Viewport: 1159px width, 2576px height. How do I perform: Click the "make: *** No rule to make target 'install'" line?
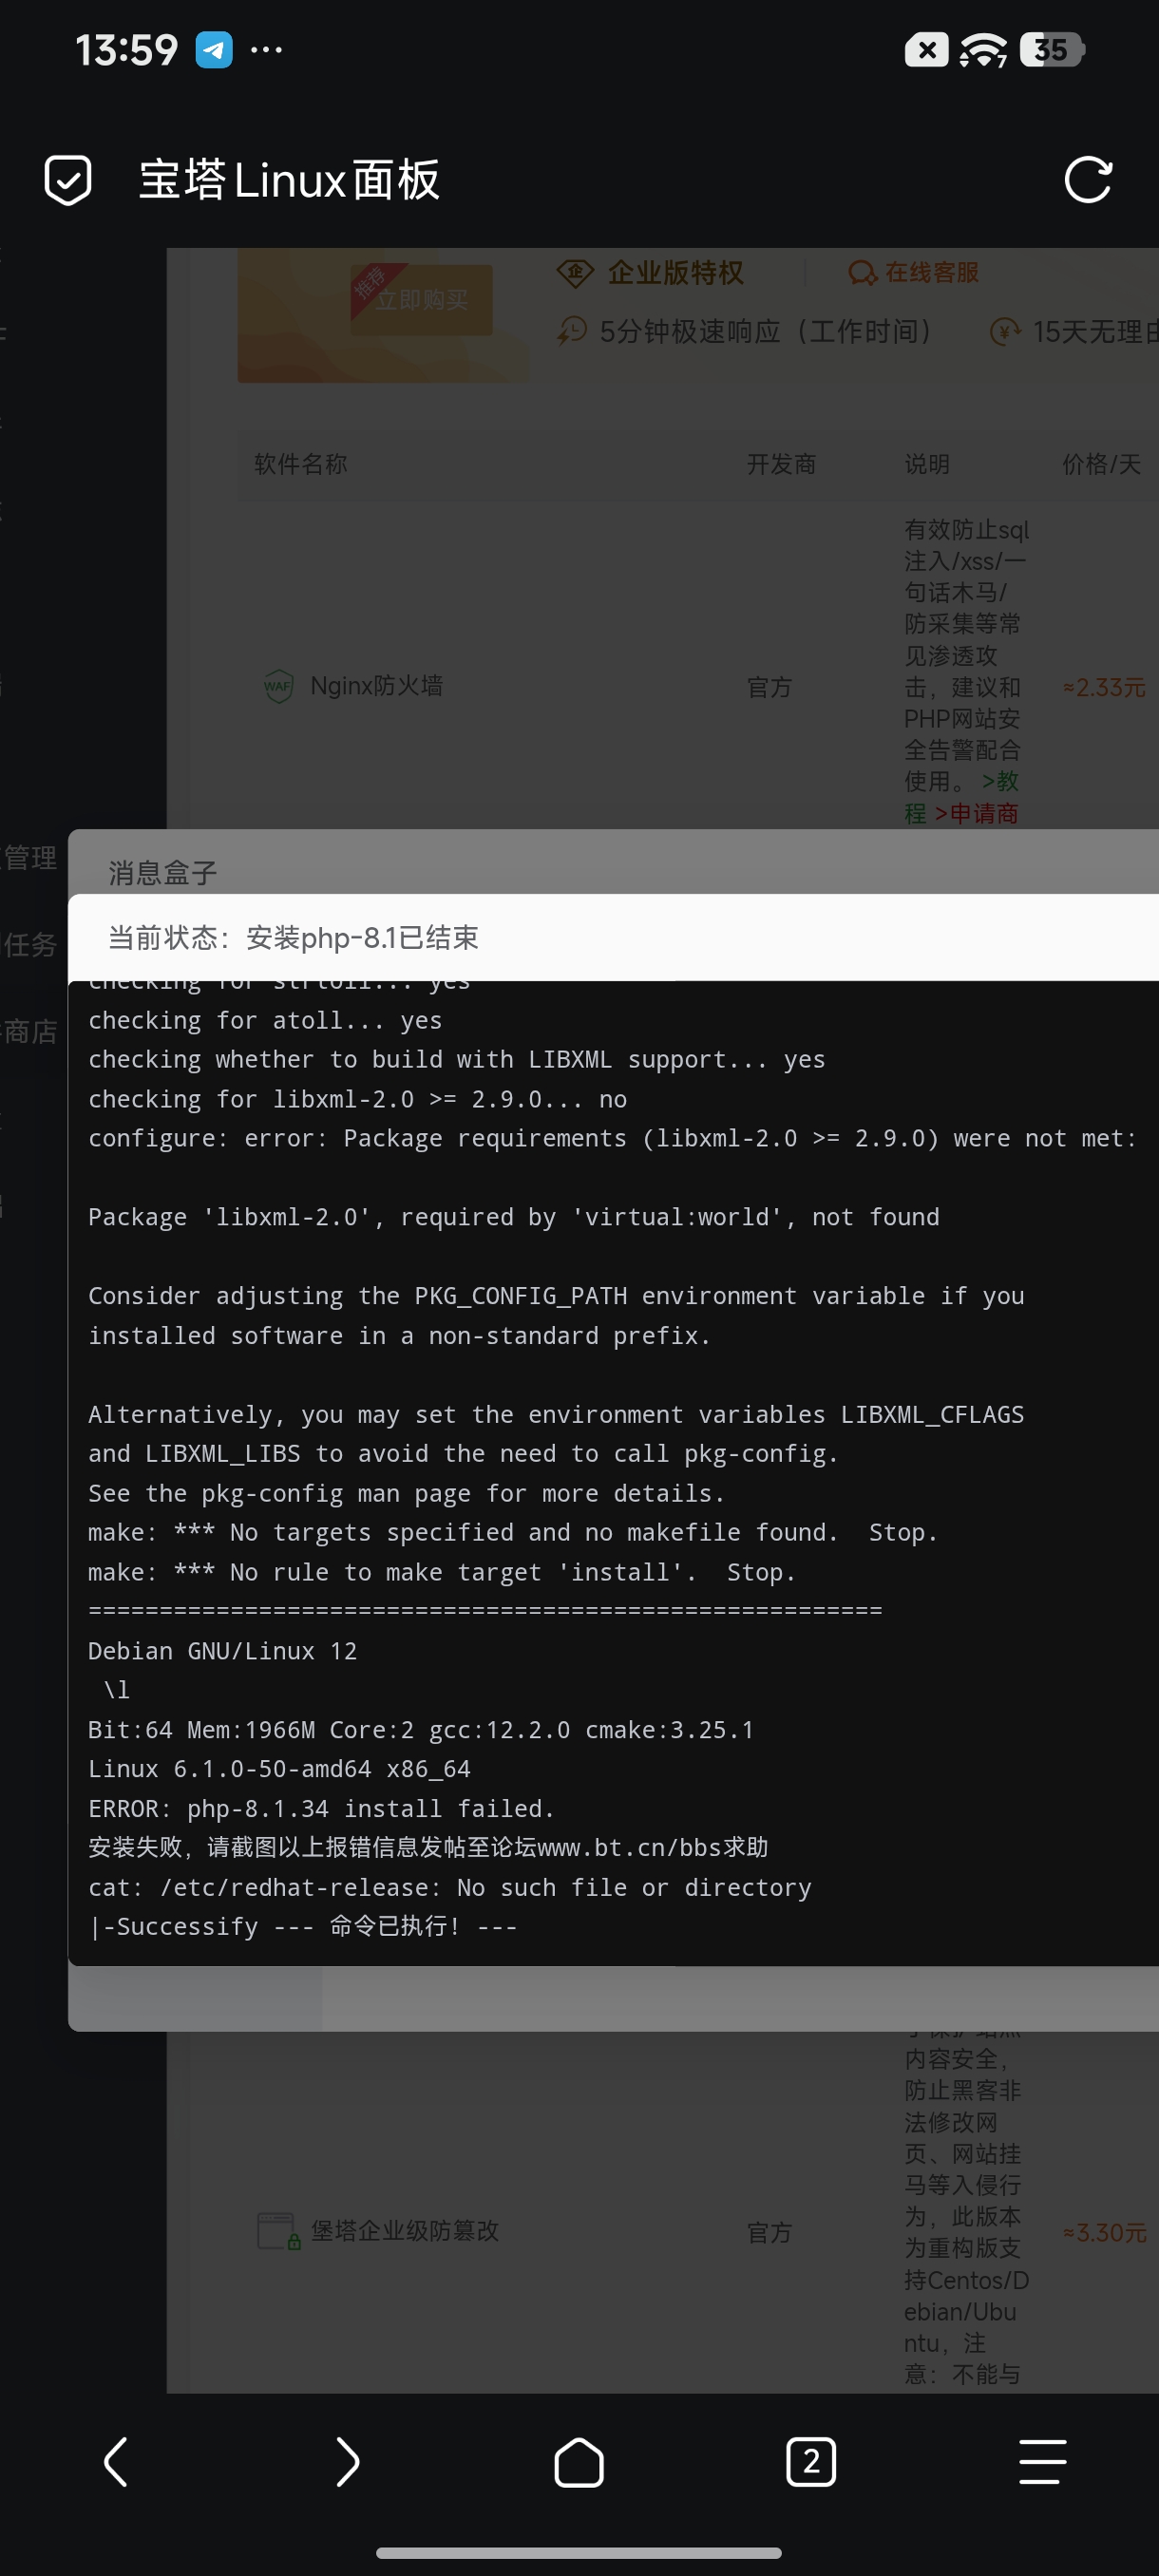tap(441, 1572)
